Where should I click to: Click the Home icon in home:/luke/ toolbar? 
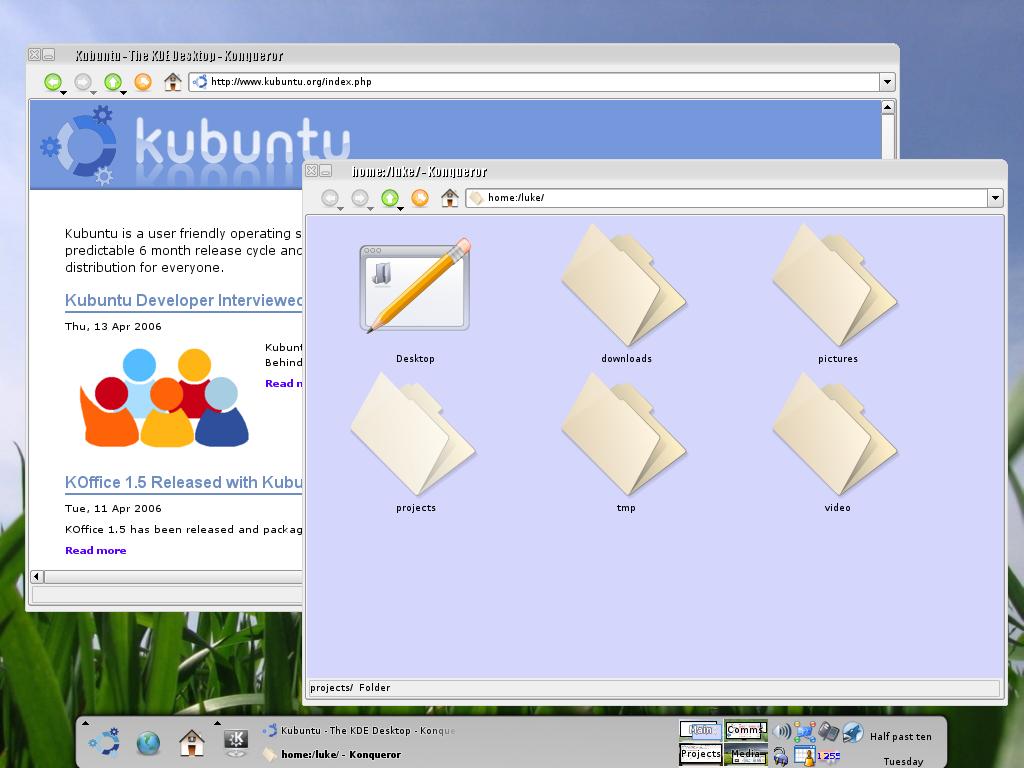coord(449,197)
